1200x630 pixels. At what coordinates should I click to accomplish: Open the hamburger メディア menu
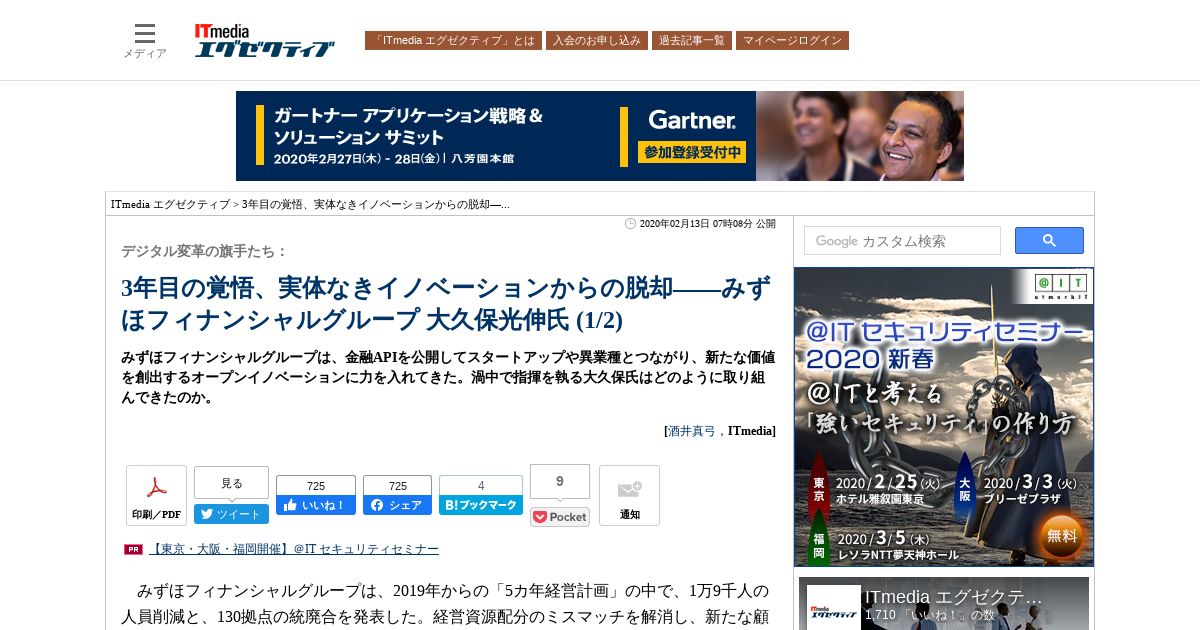(145, 41)
